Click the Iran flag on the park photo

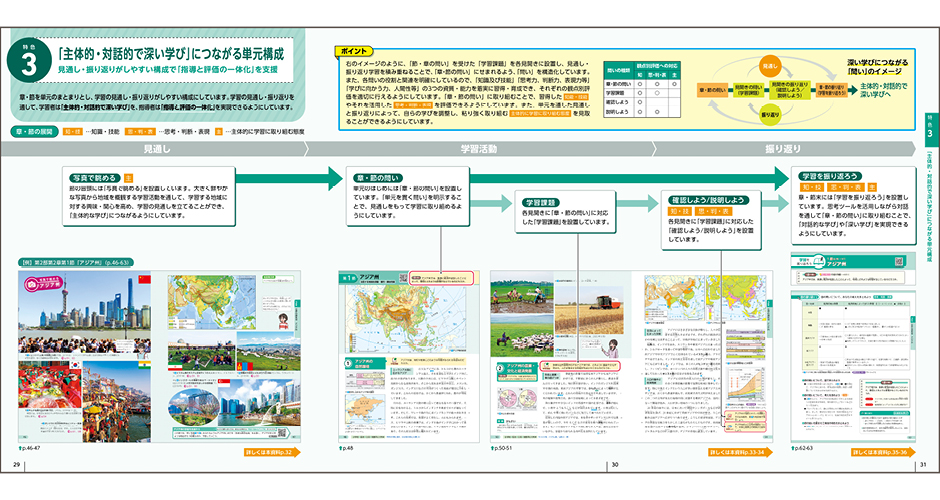coord(176,366)
